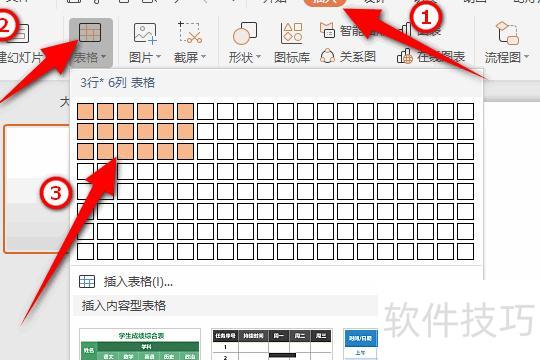Open the 图标库 icon library
Screen dimensions: 540x360
pyautogui.click(x=292, y=33)
